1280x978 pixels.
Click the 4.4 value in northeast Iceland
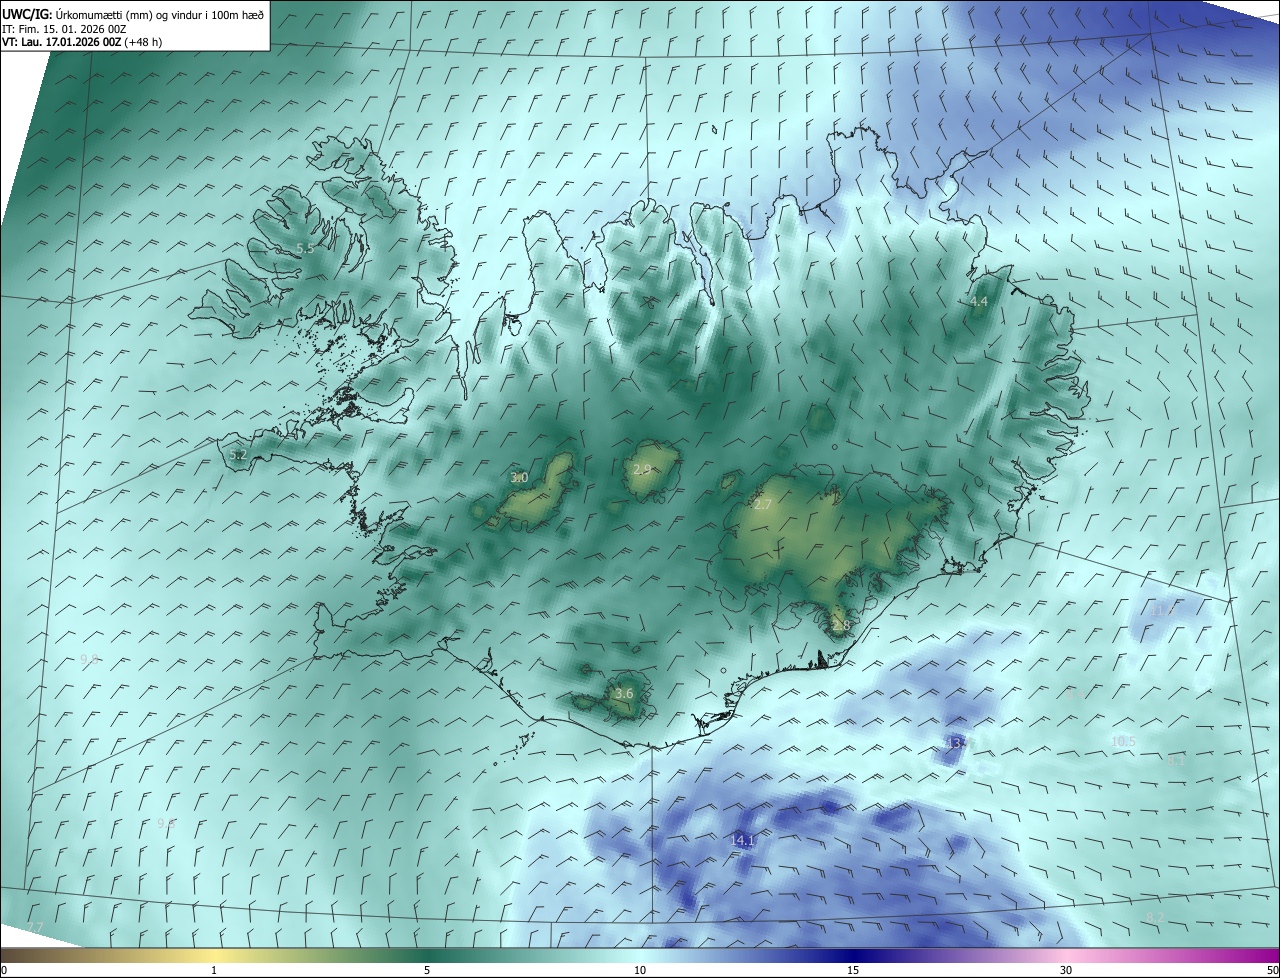[979, 301]
